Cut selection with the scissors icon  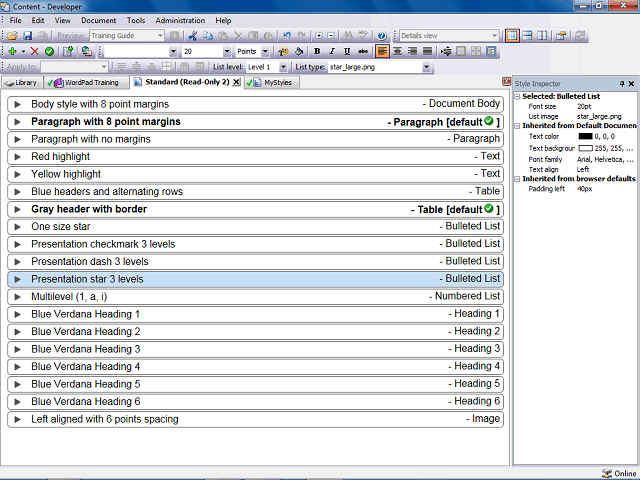coord(193,36)
